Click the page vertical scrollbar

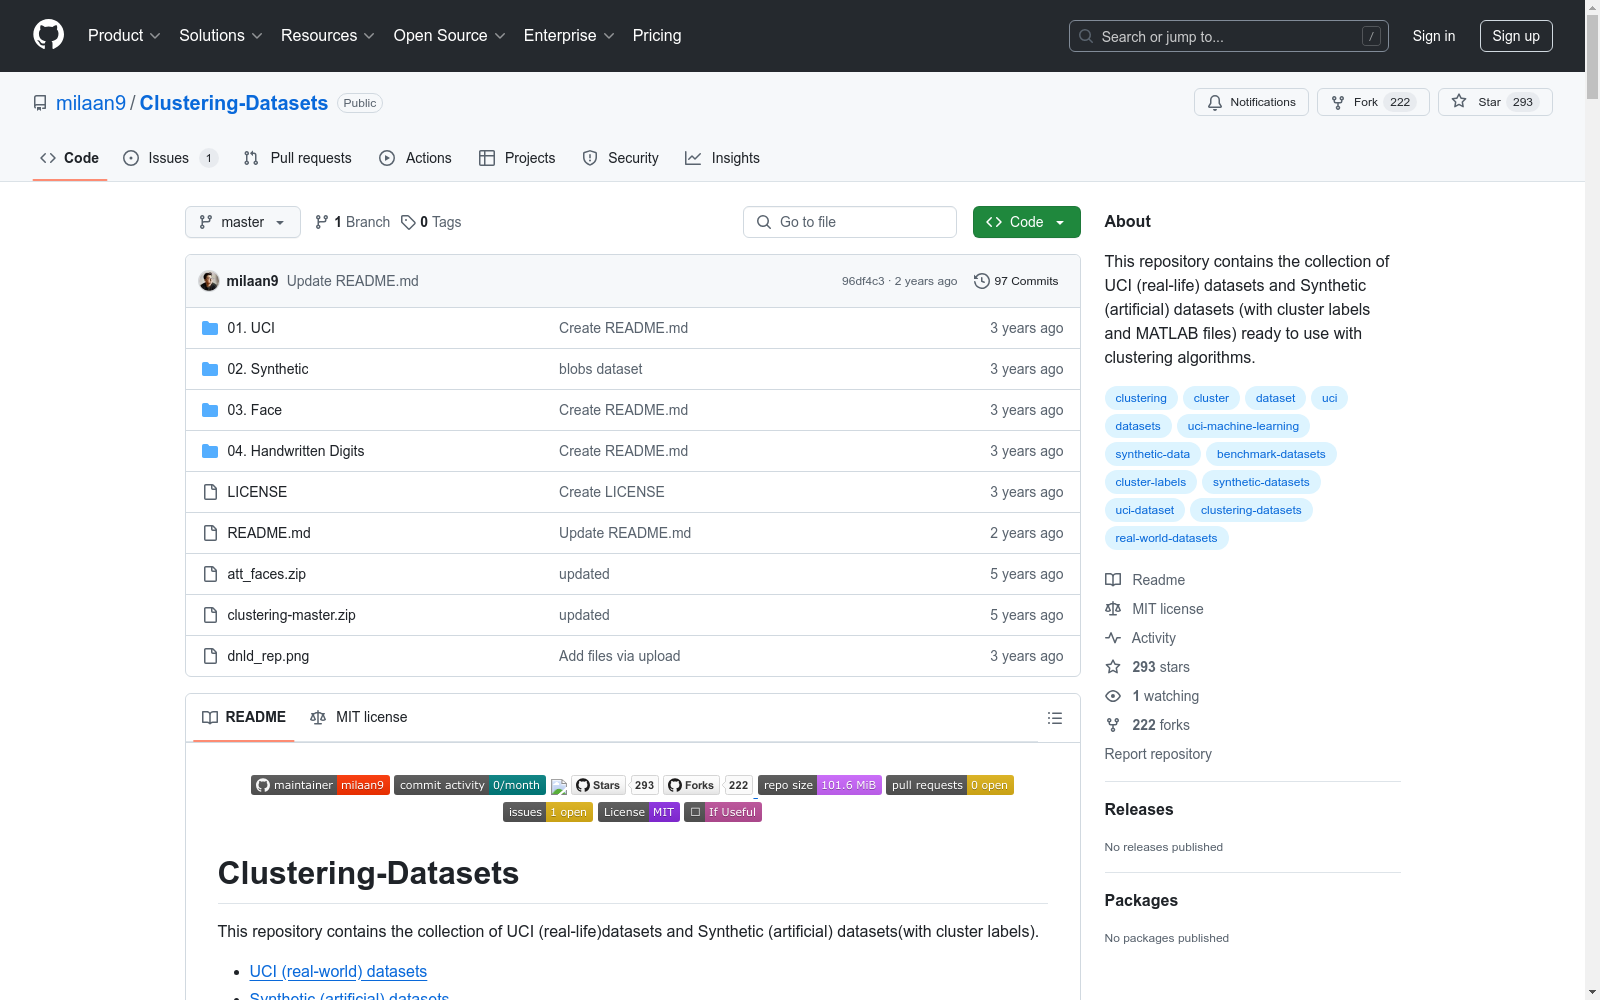1592,500
